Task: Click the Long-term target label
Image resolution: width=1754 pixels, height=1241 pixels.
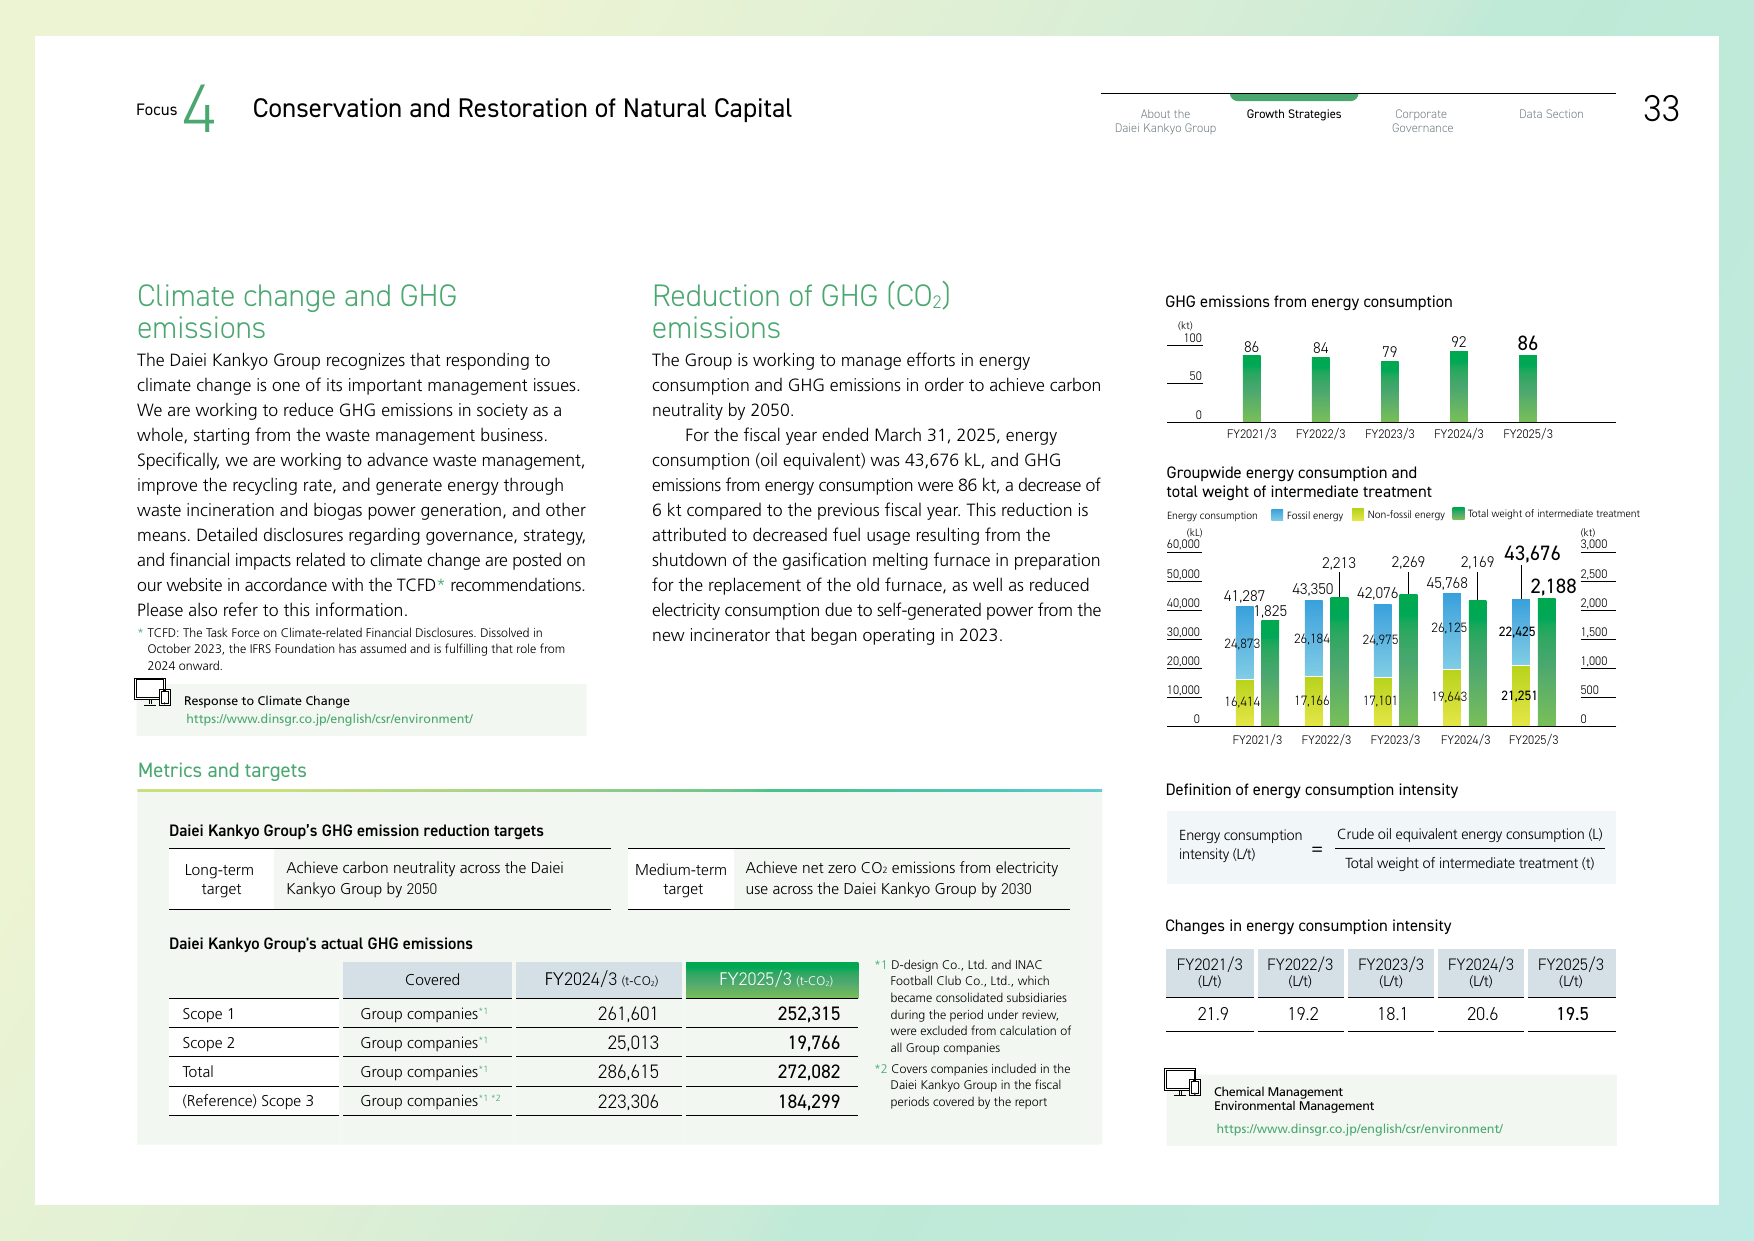Action: (220, 879)
